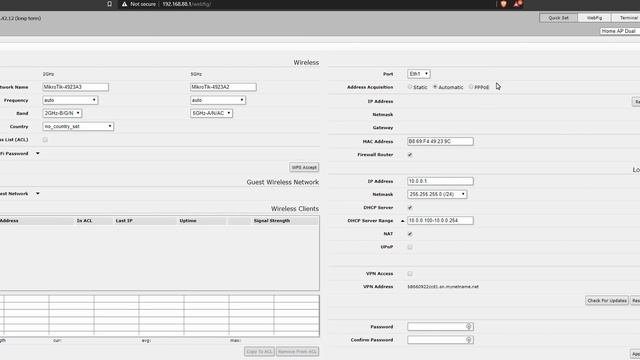Toggle the Access List (ACL) checkbox
Screen dimensions: 640x360
click(x=45, y=140)
